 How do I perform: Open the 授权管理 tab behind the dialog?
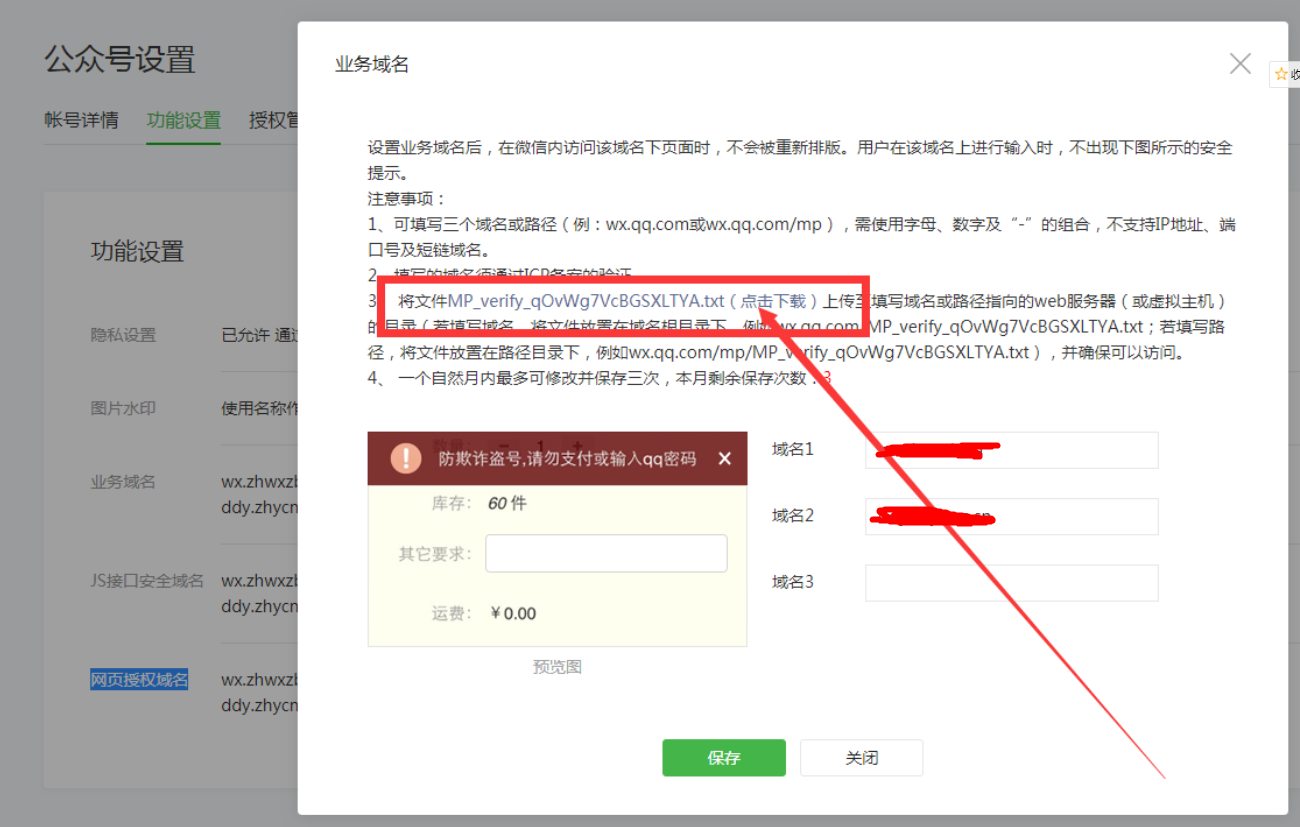tap(274, 120)
